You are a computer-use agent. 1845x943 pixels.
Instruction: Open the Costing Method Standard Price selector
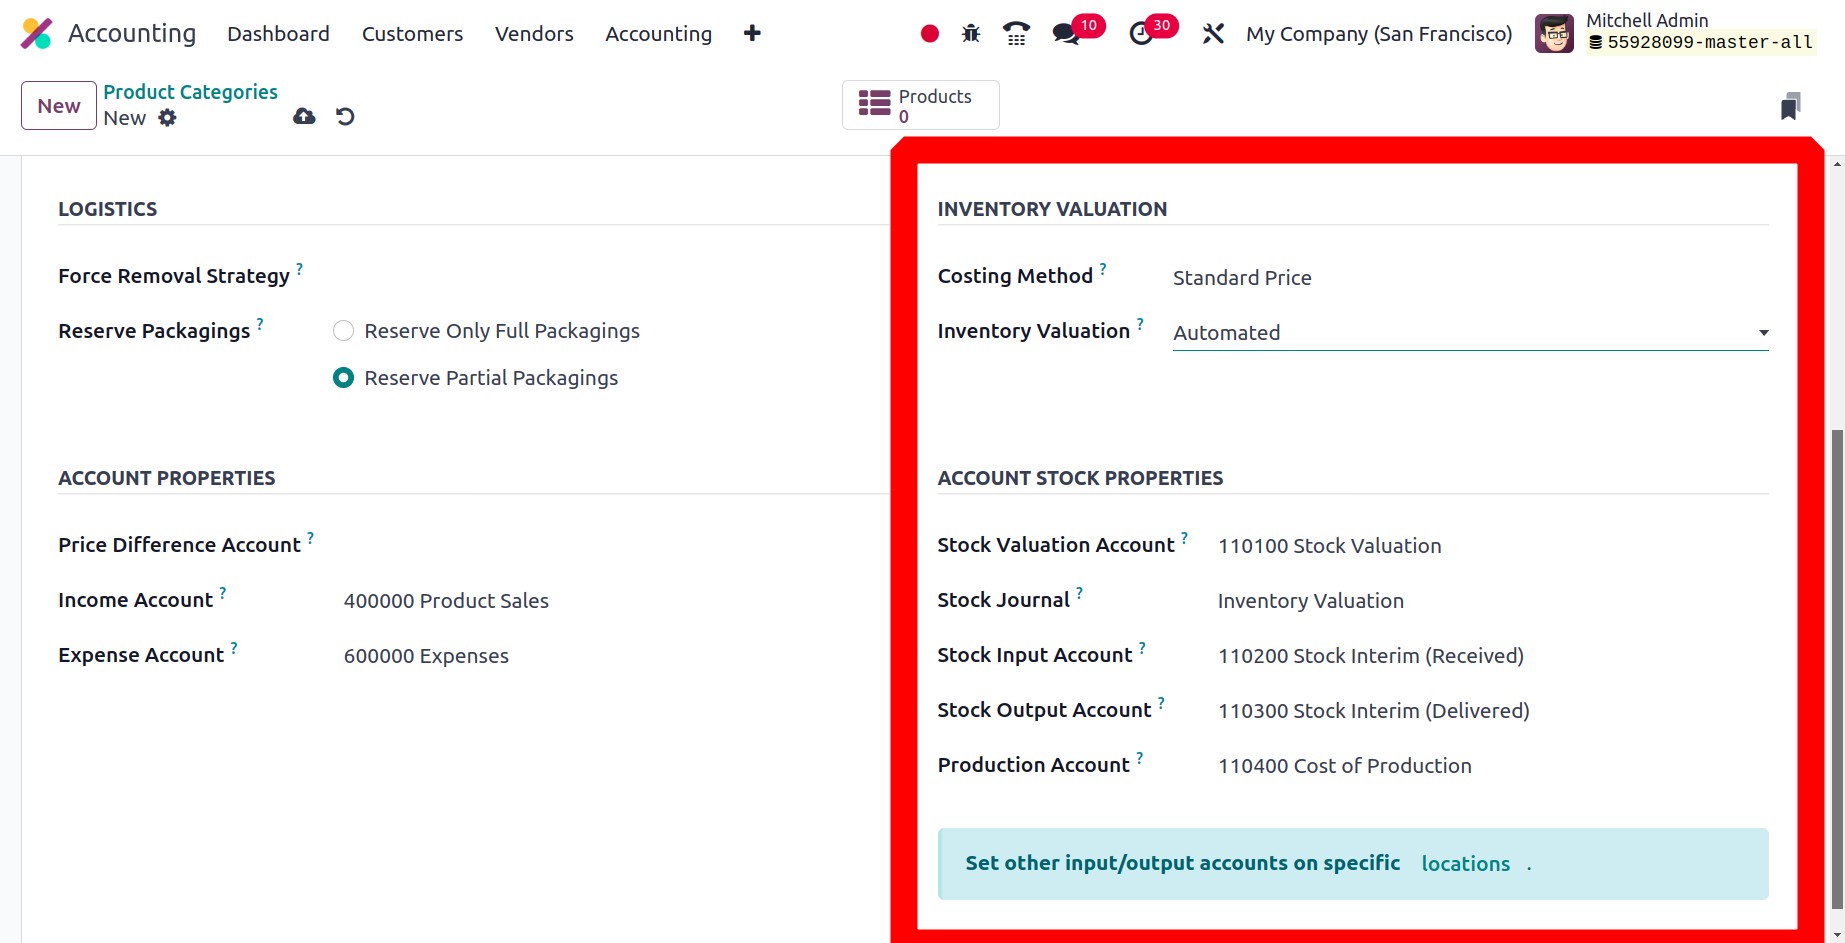pos(1242,278)
